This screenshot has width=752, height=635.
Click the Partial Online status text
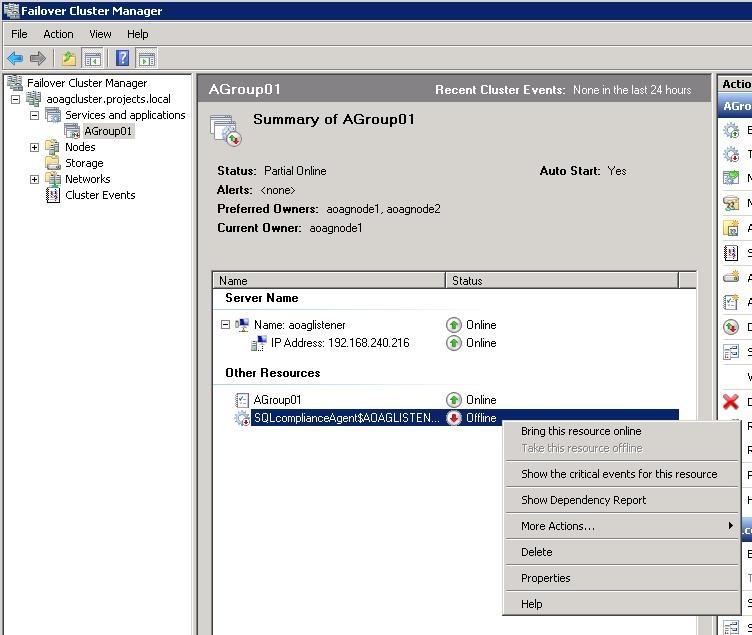tap(295, 171)
